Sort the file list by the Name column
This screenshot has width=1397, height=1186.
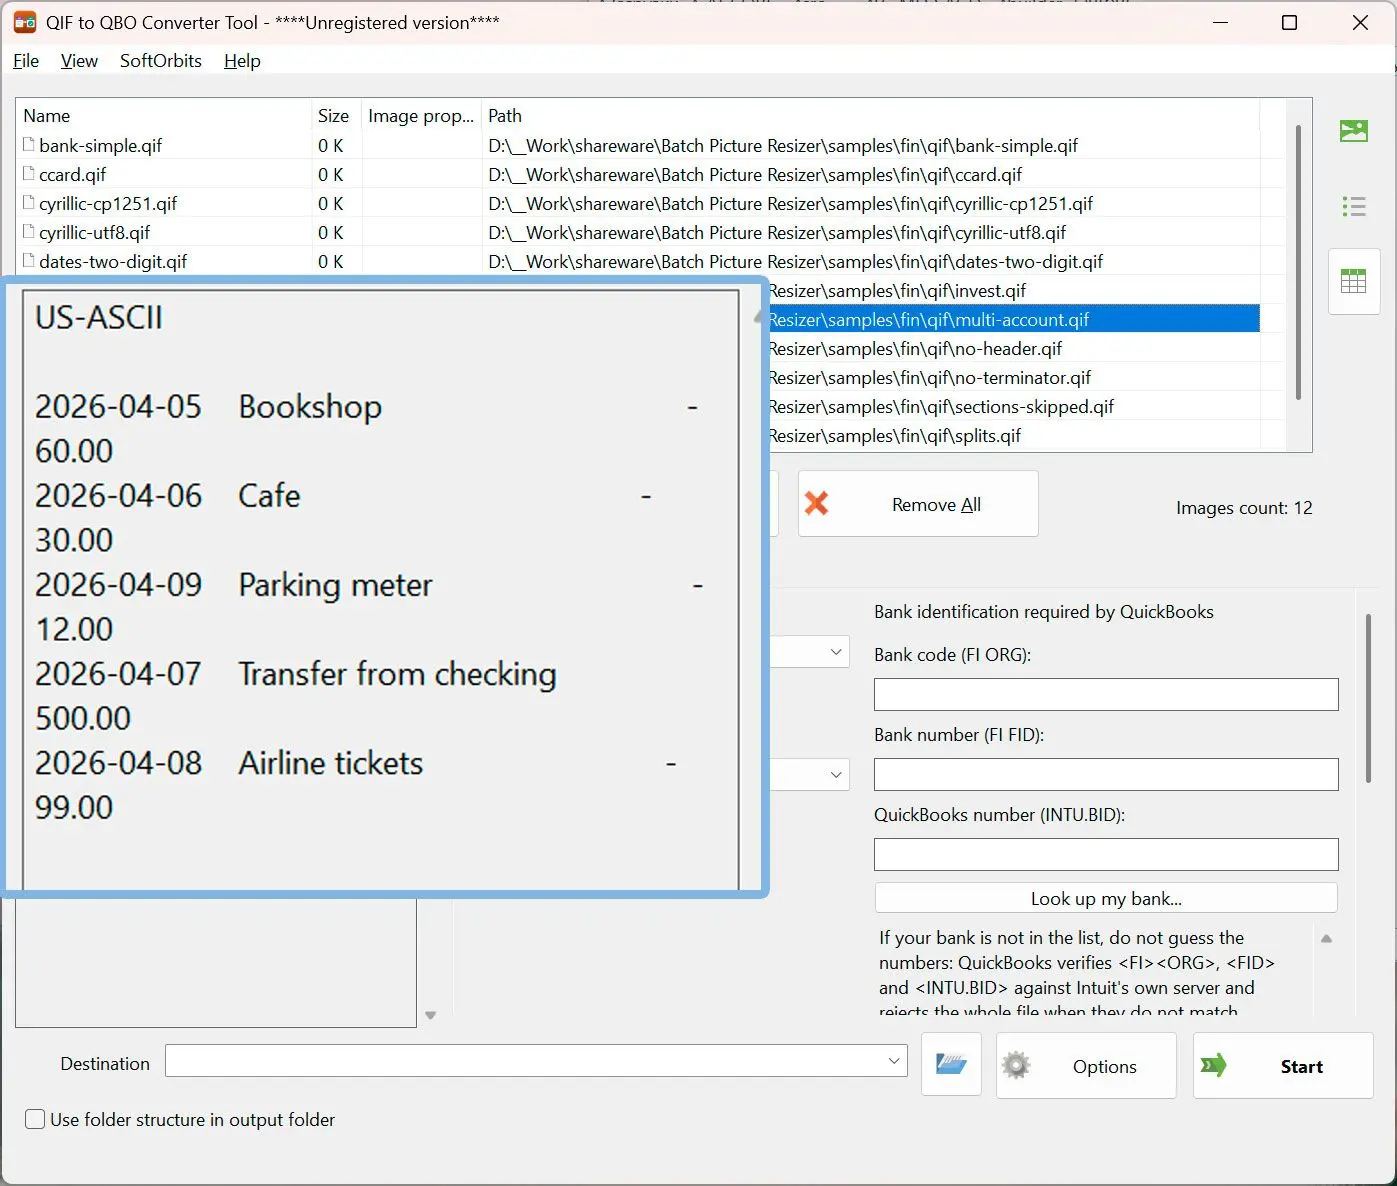pos(164,116)
